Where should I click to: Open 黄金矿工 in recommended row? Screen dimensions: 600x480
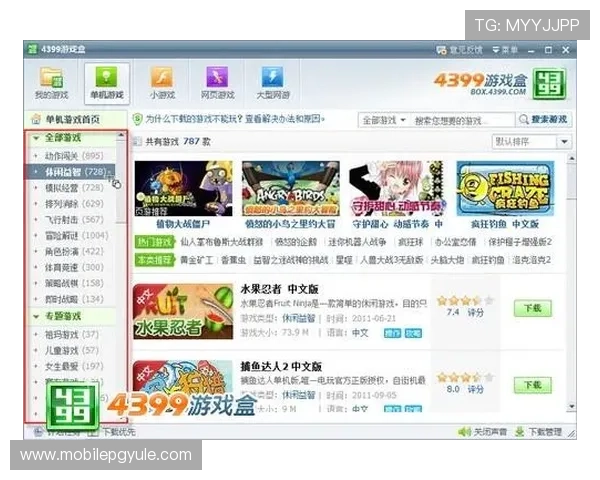pyautogui.click(x=196, y=260)
